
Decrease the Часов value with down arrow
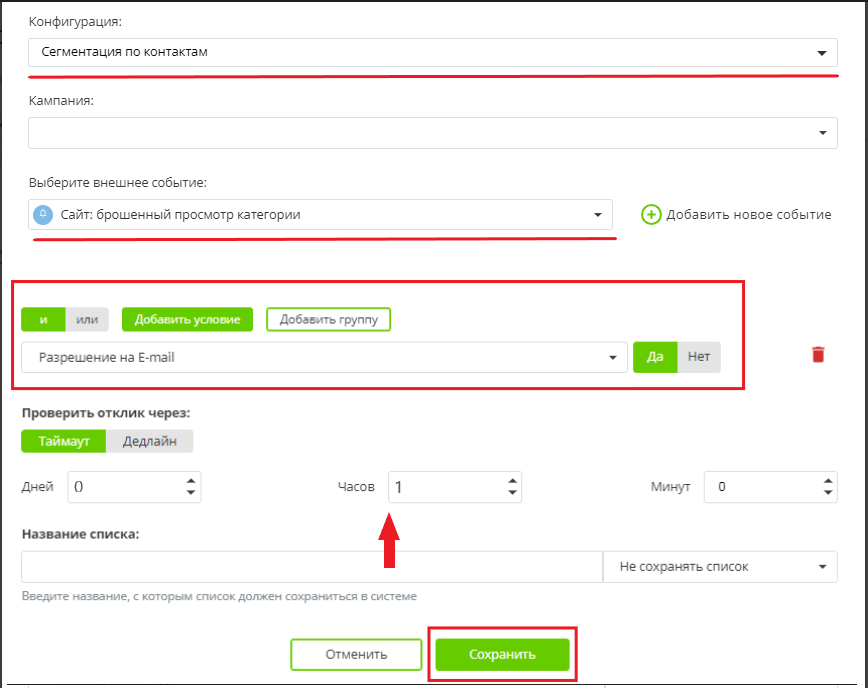(513, 493)
